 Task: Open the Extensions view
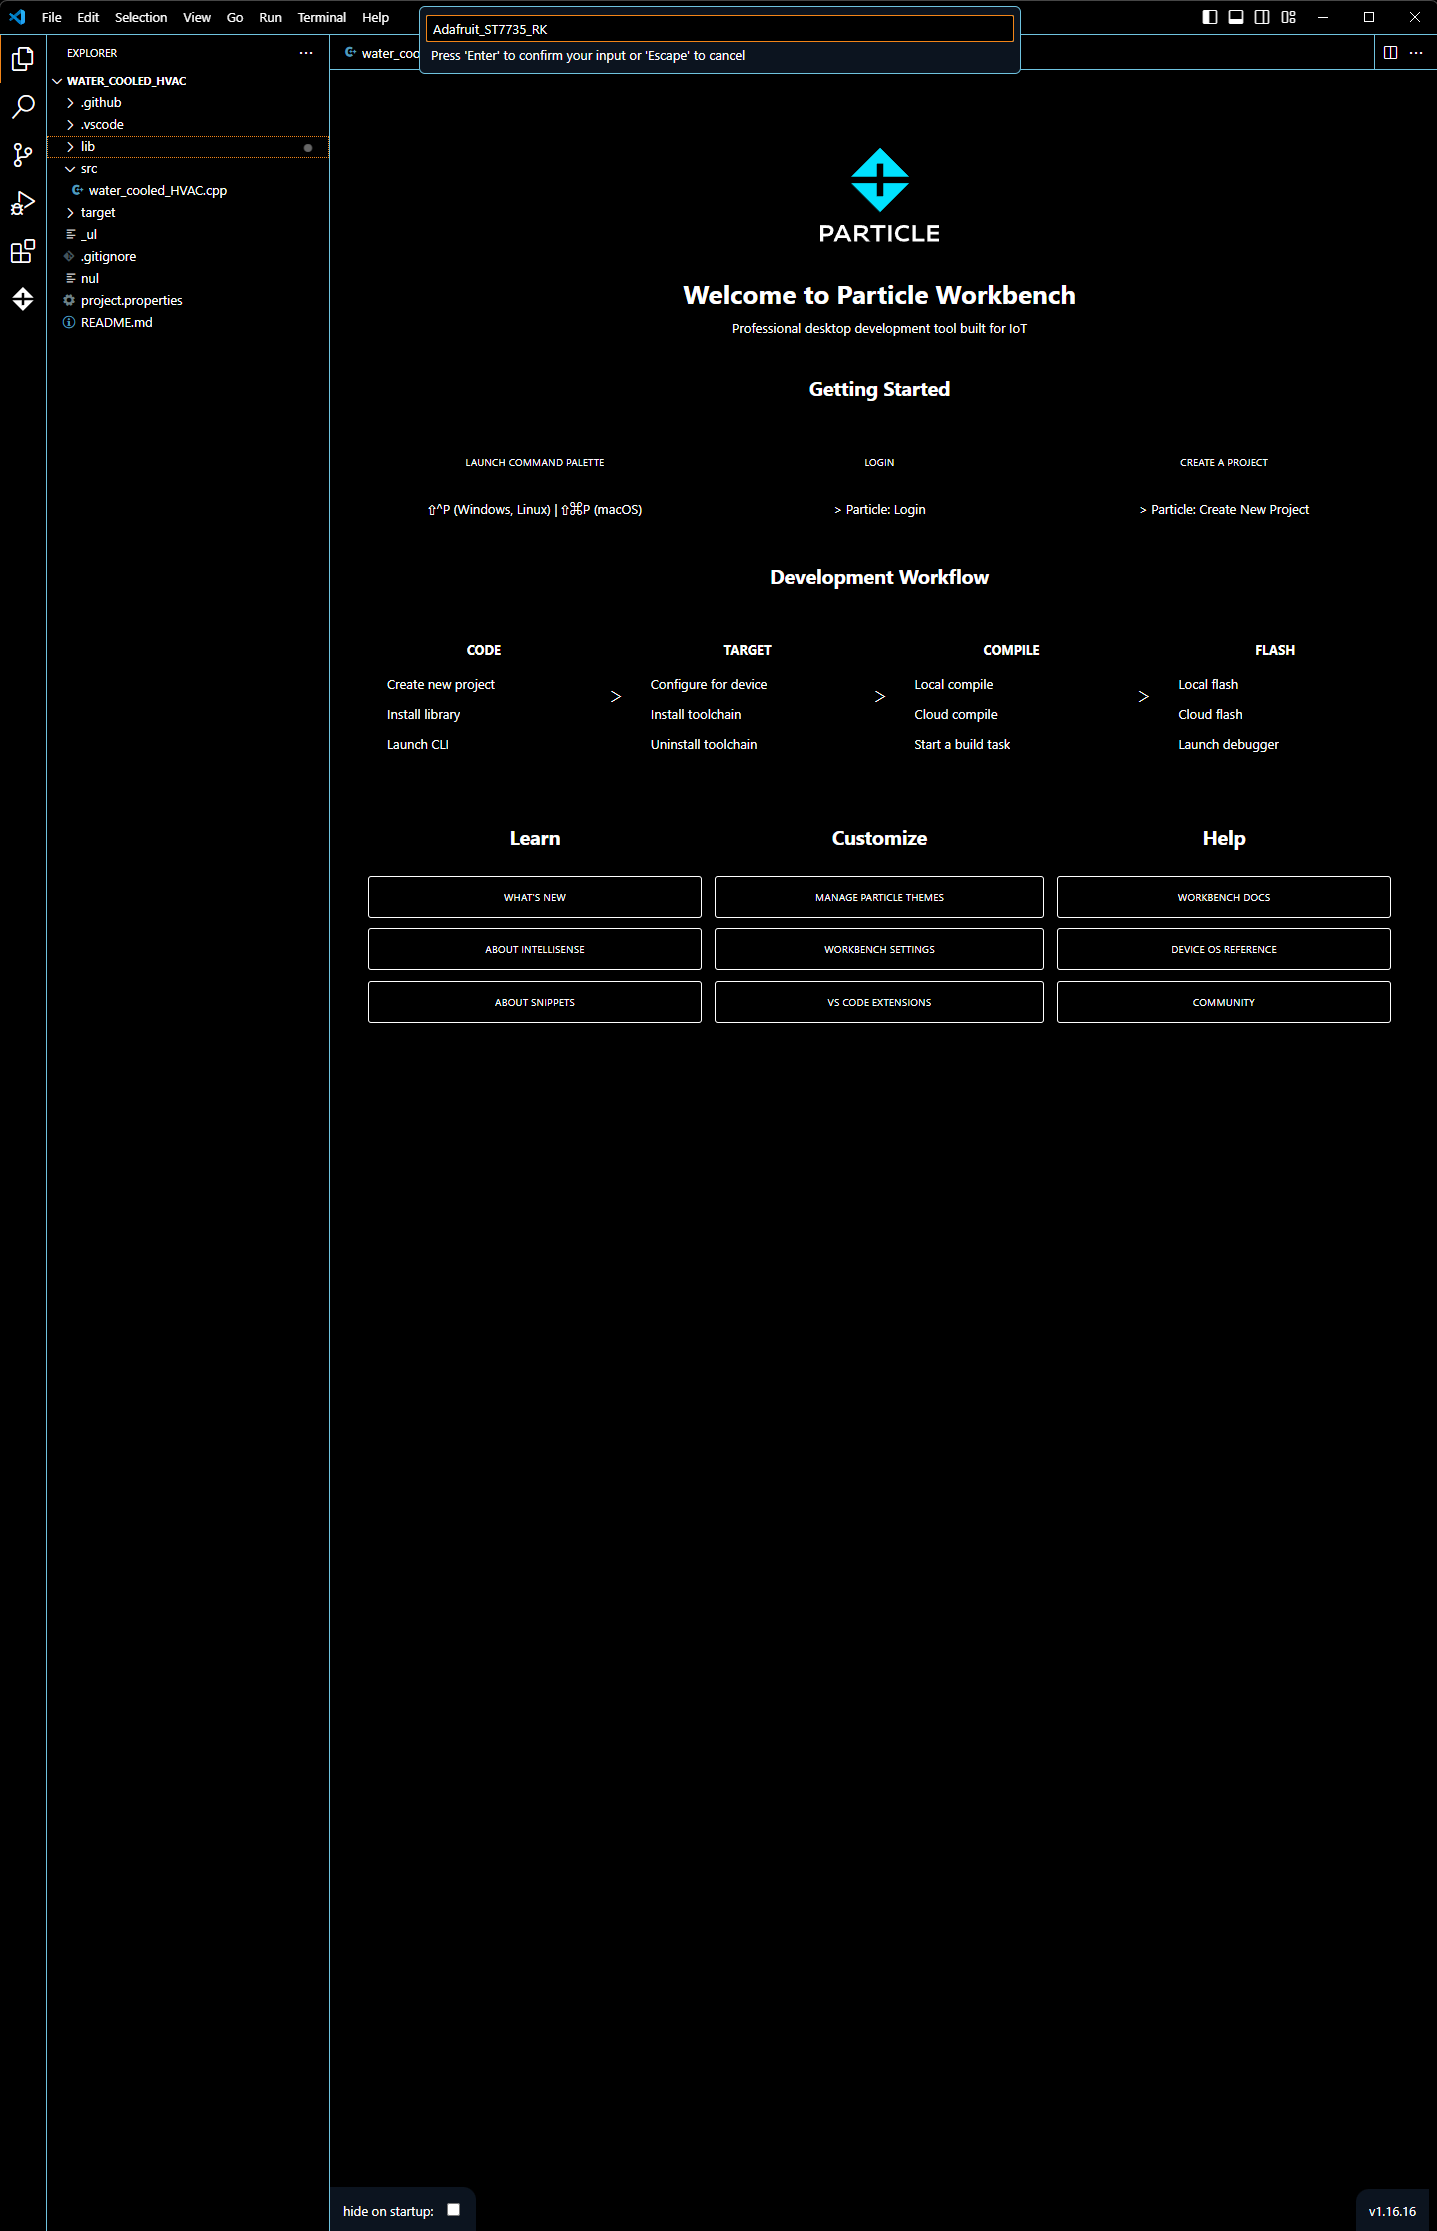tap(23, 251)
